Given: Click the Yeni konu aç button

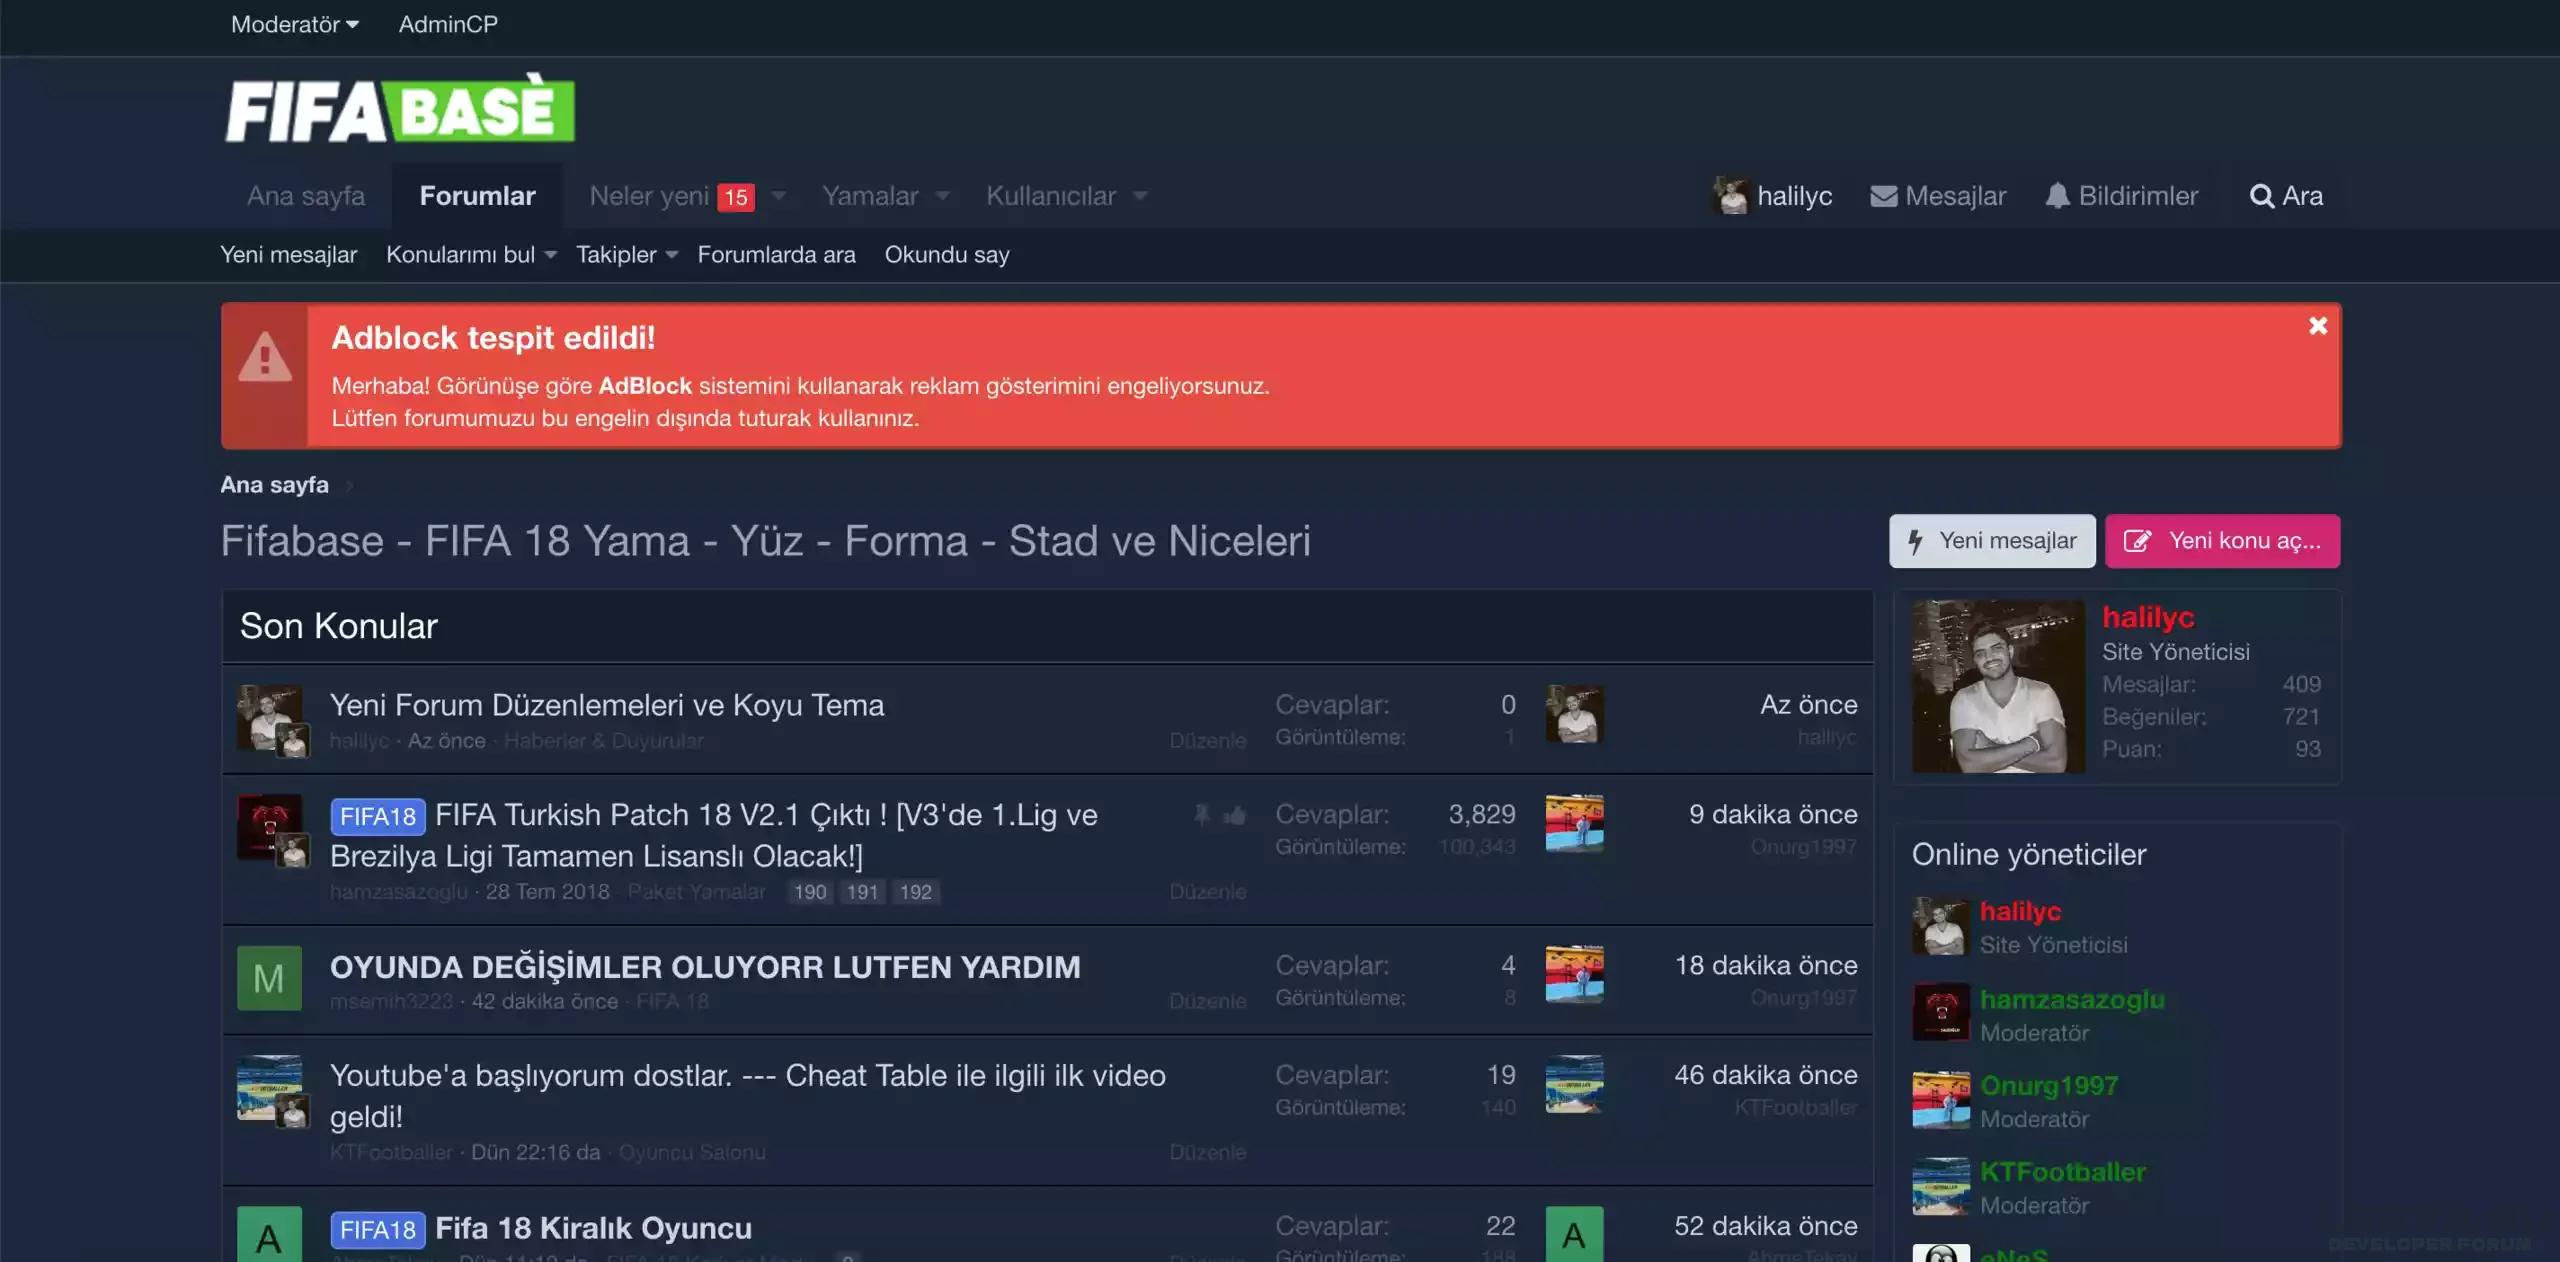Looking at the screenshot, I should click(2221, 541).
